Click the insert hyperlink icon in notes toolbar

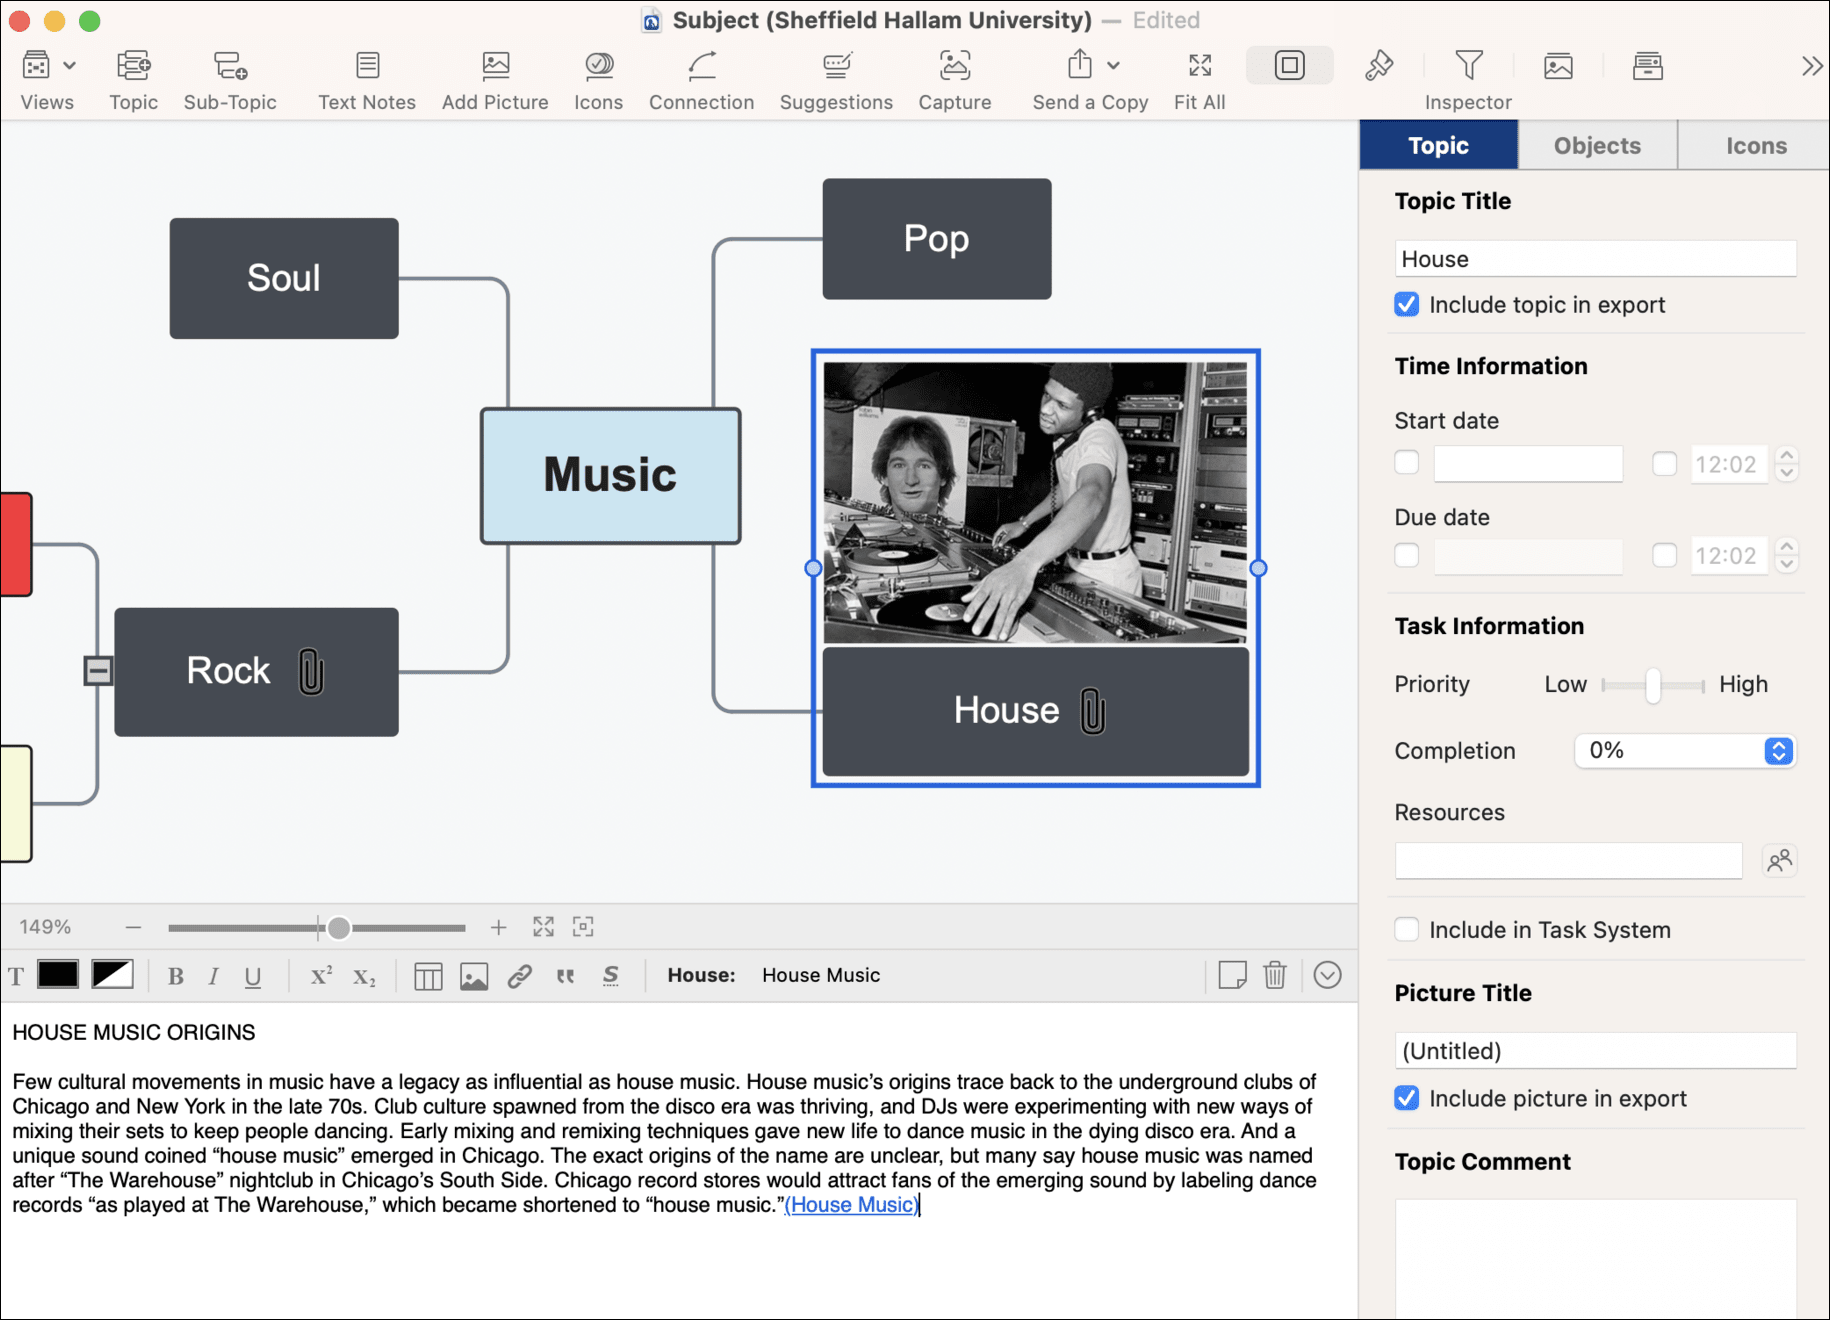click(x=519, y=976)
